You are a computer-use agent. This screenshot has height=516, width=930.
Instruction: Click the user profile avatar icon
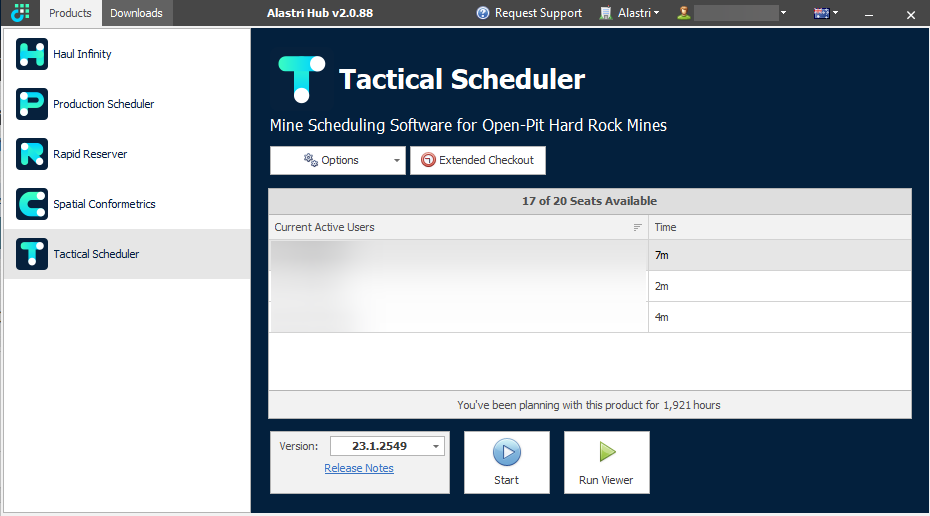(x=683, y=12)
